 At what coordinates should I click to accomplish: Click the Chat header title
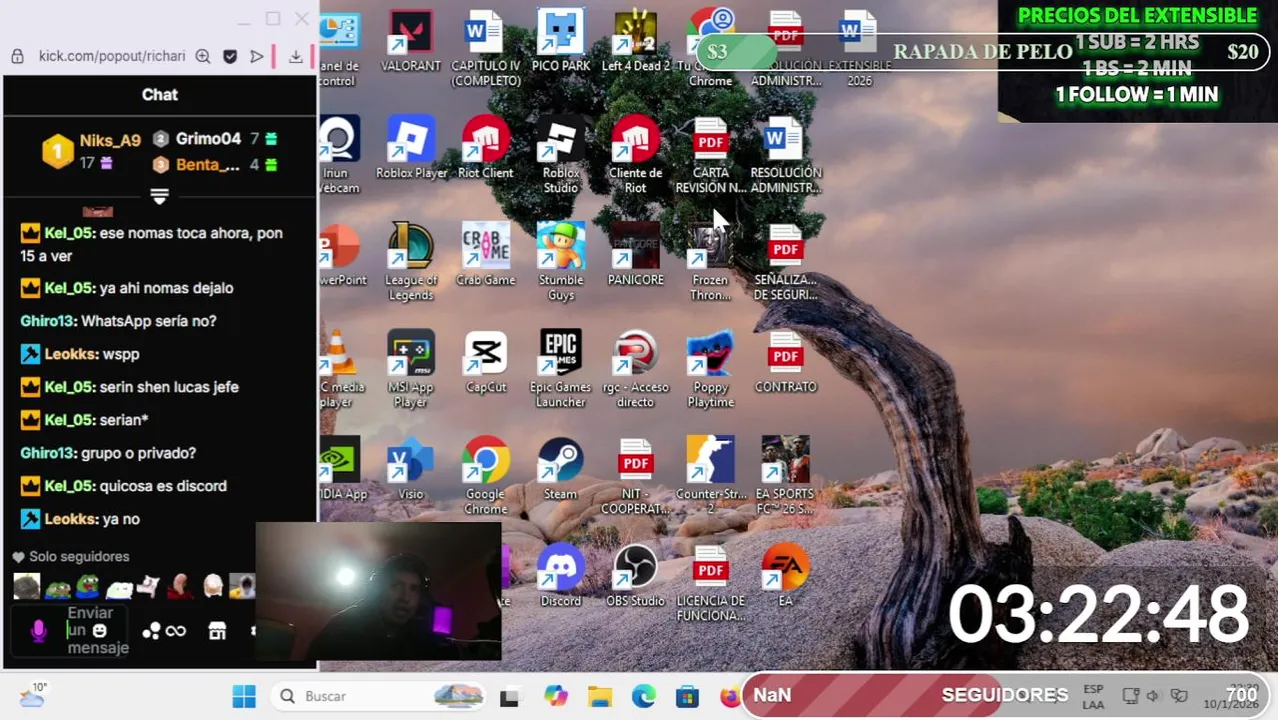160,94
